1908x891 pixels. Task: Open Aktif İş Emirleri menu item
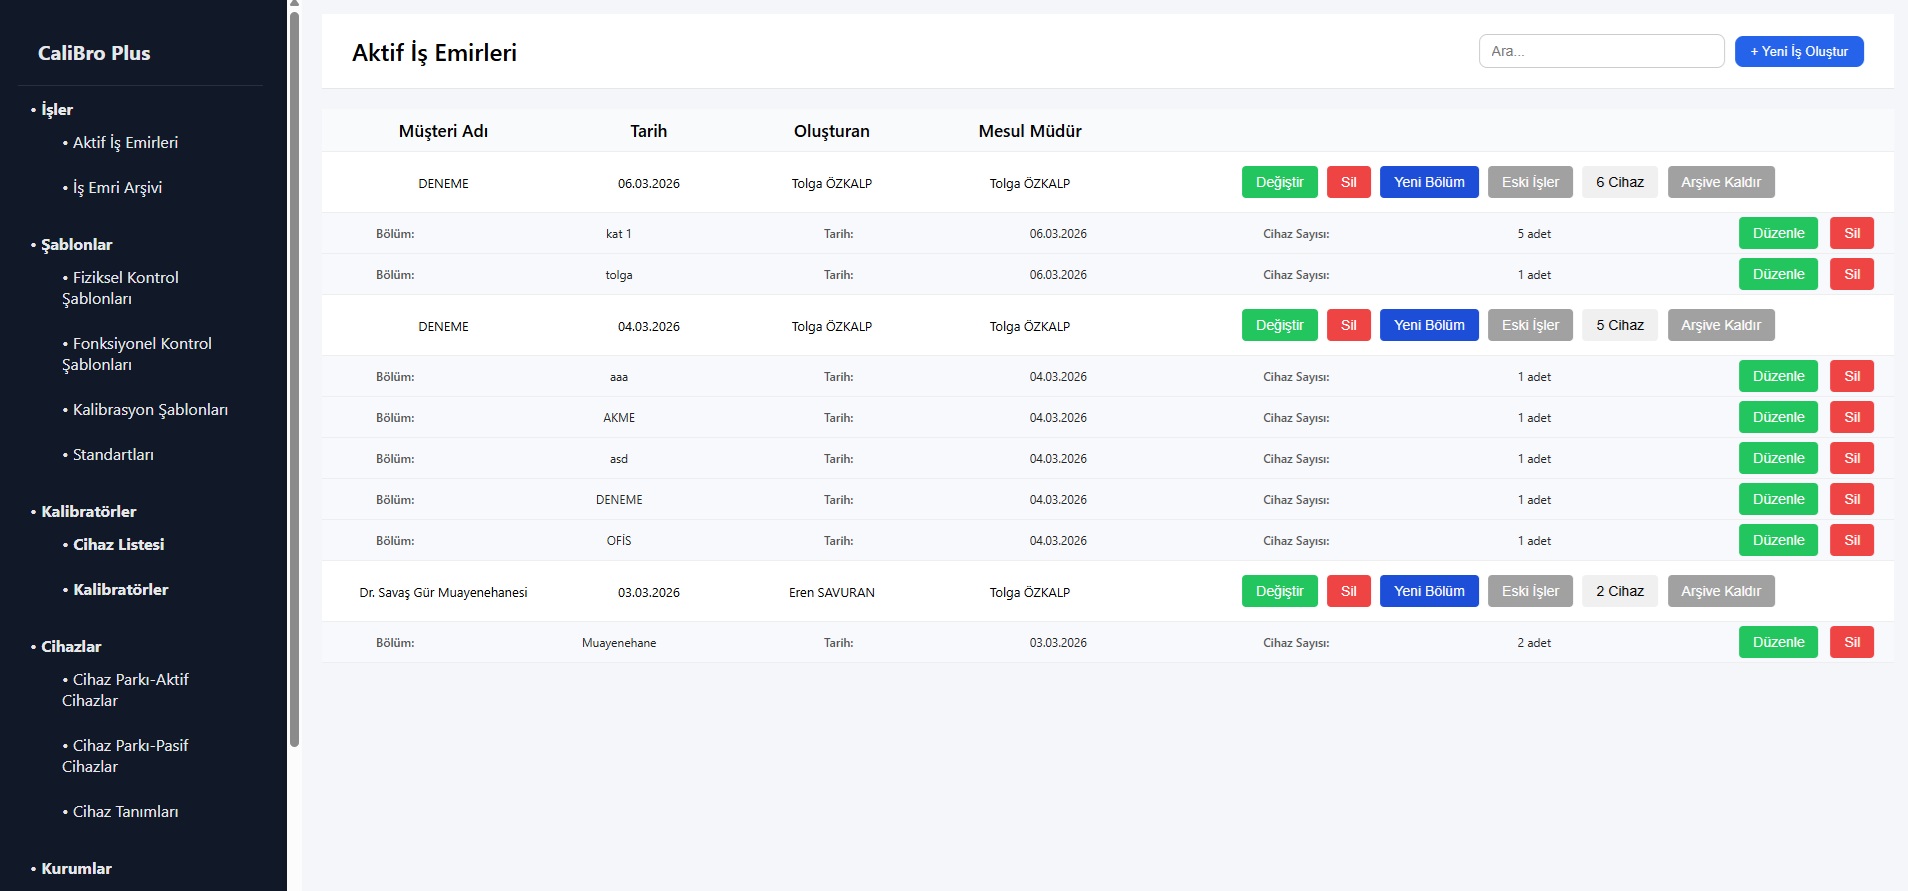125,143
